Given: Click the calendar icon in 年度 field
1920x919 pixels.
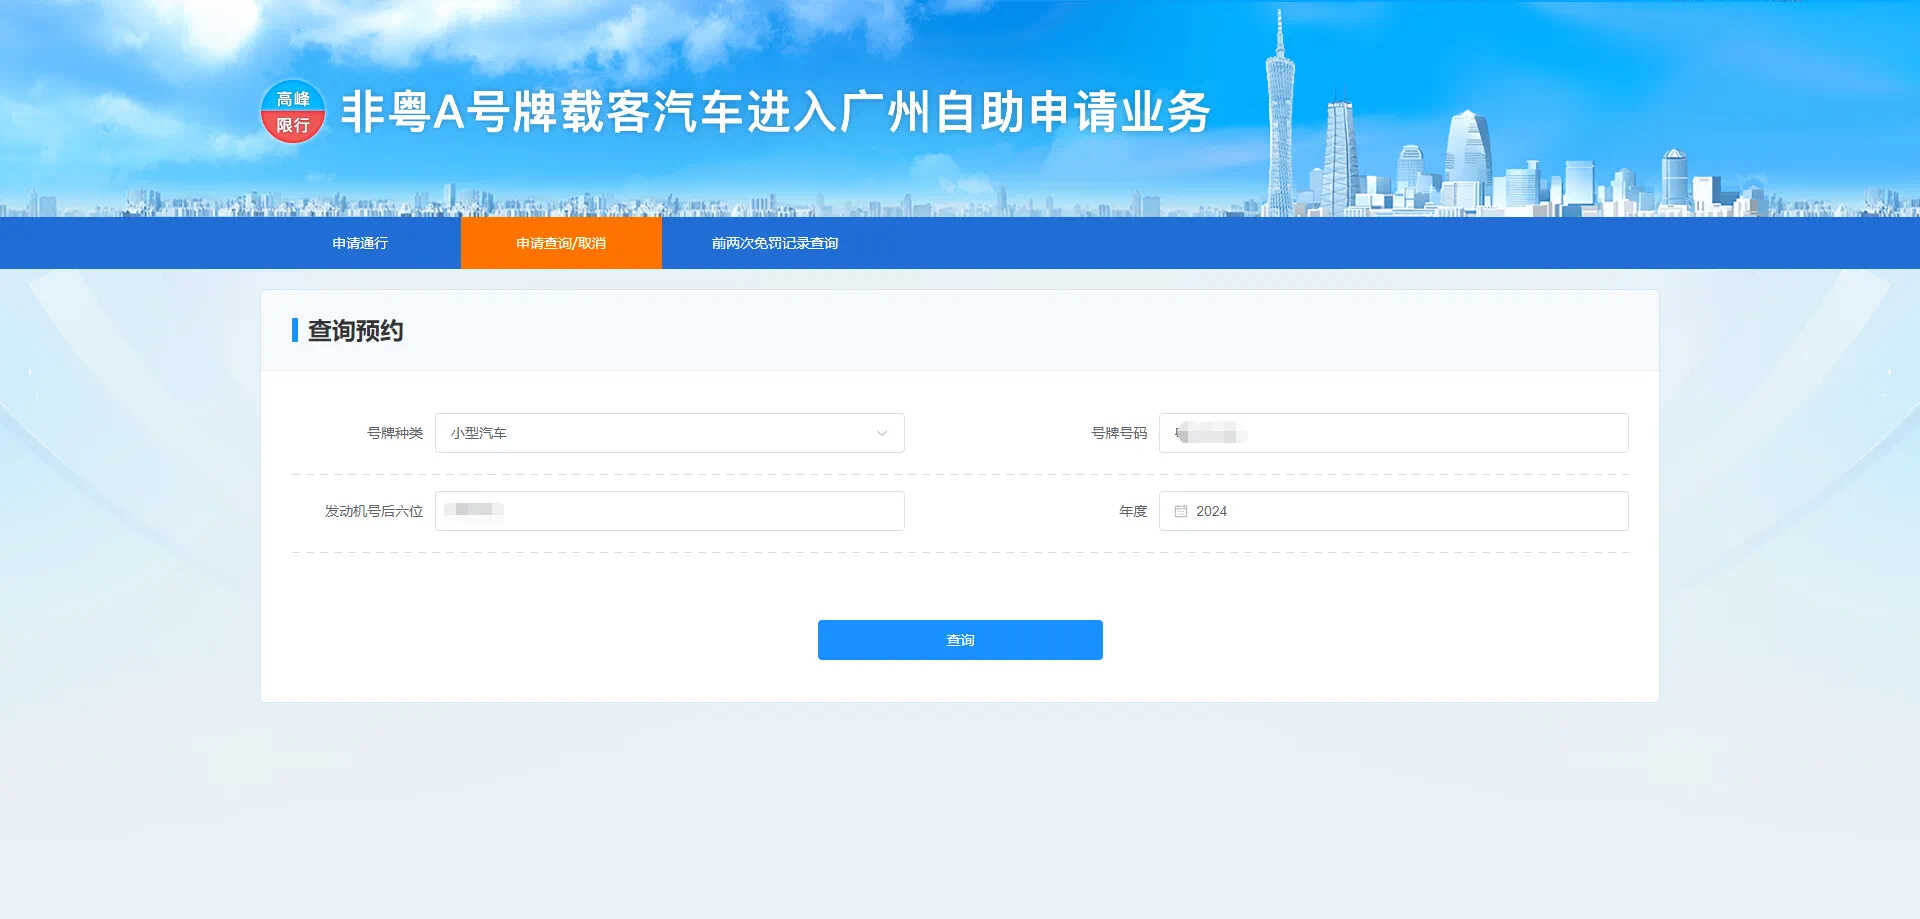Looking at the screenshot, I should 1180,511.
